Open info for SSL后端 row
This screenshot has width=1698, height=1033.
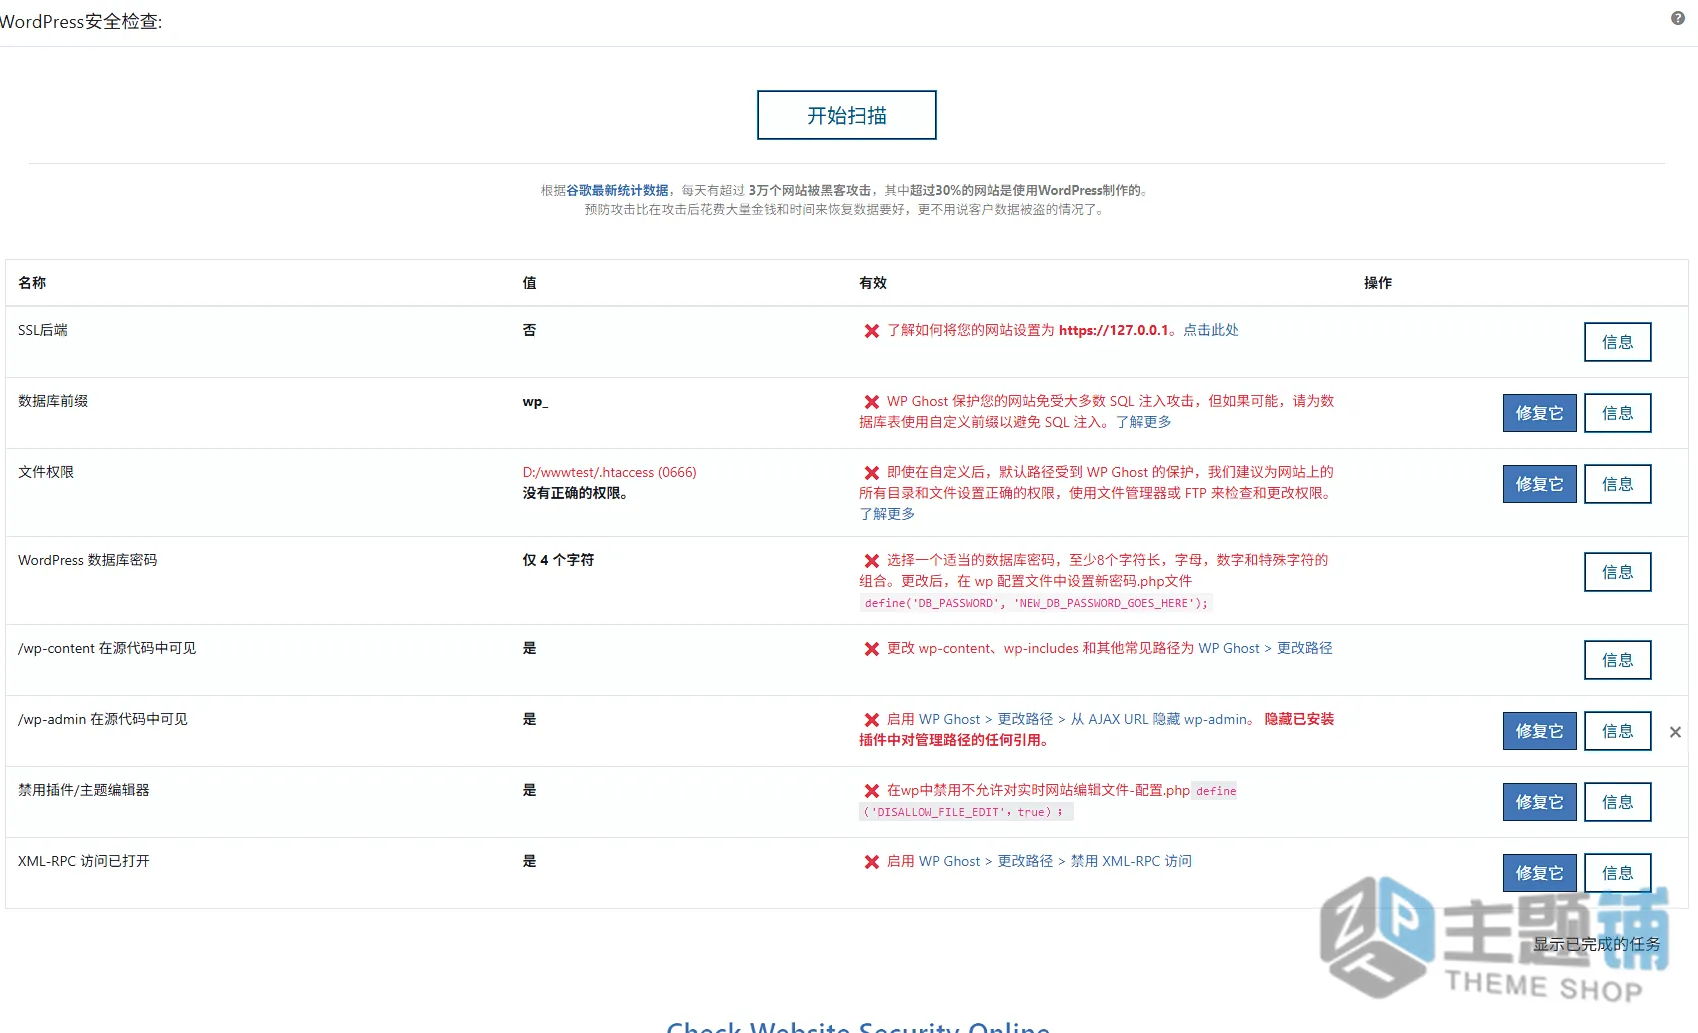(x=1618, y=342)
